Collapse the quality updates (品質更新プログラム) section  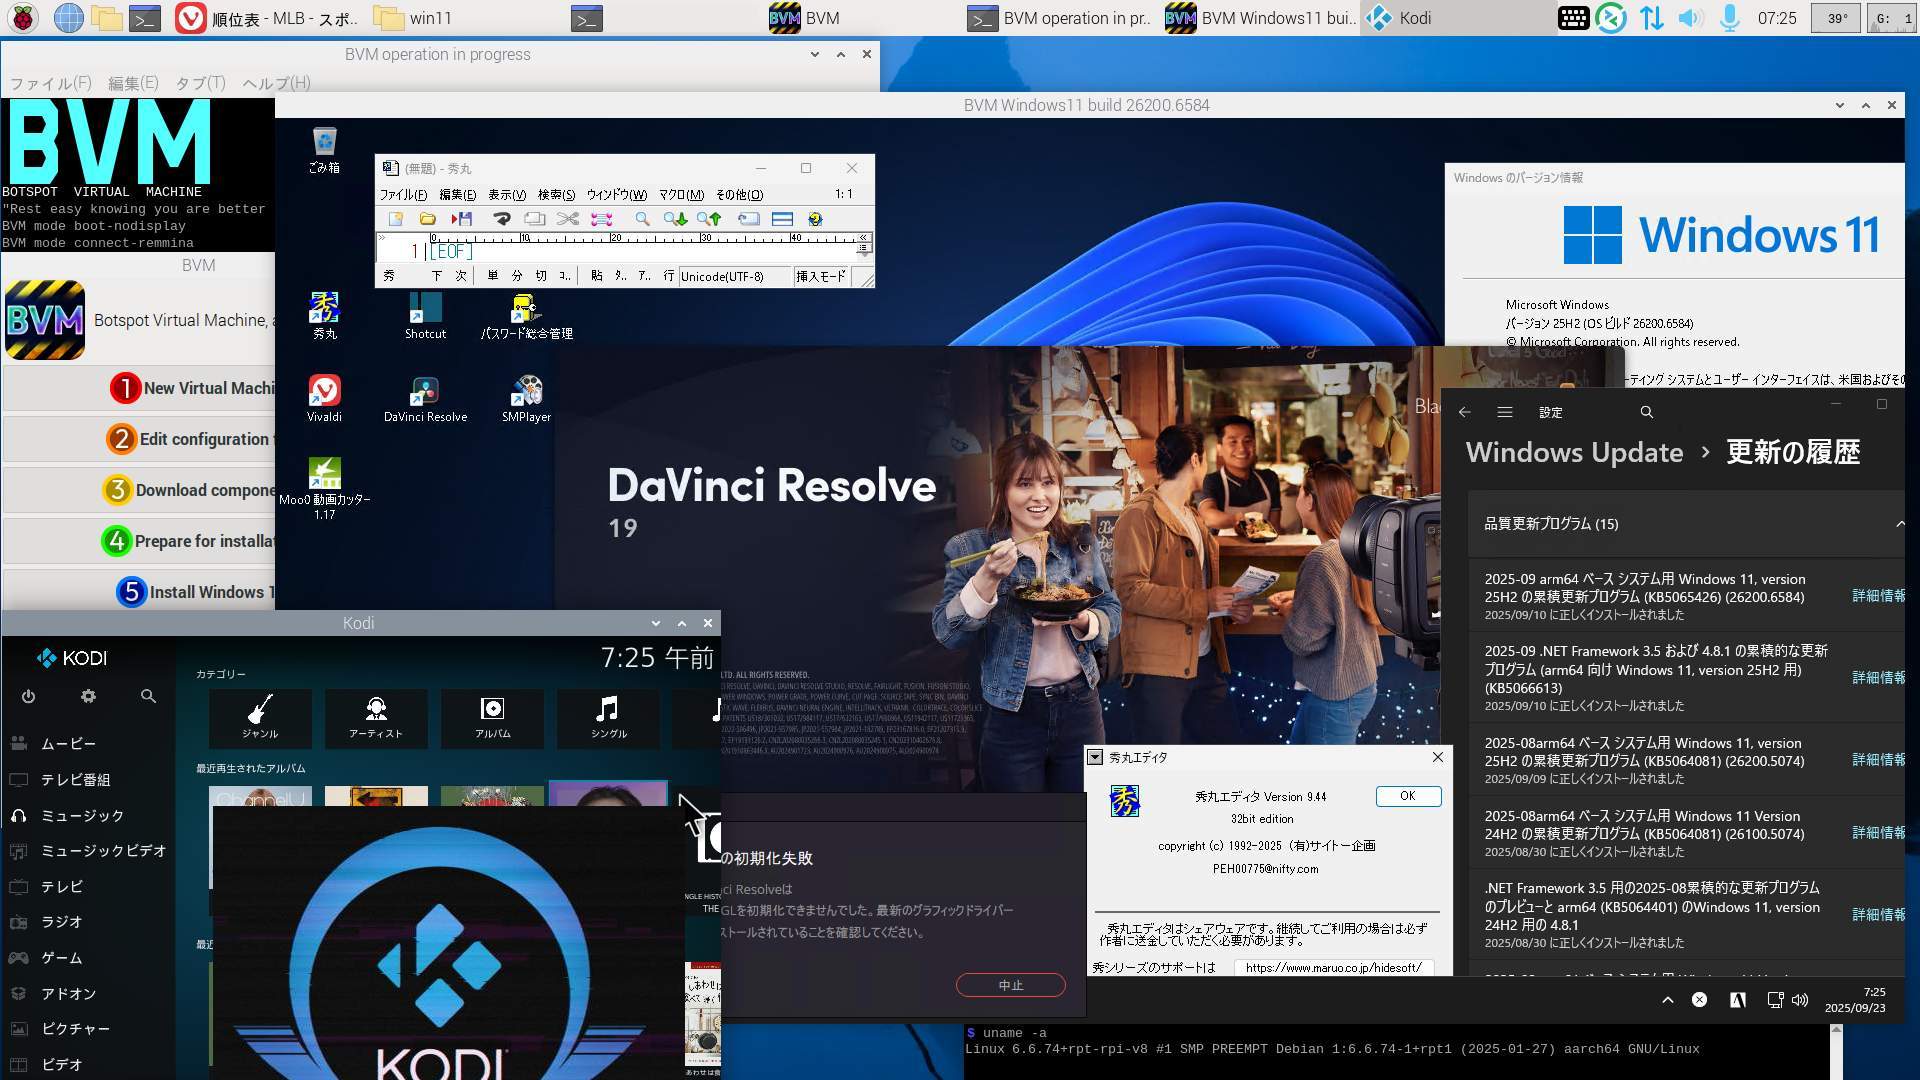[1899, 524]
